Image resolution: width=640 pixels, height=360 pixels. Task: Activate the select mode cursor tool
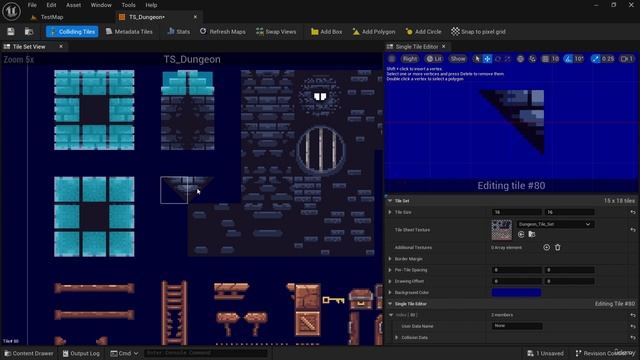[476, 59]
